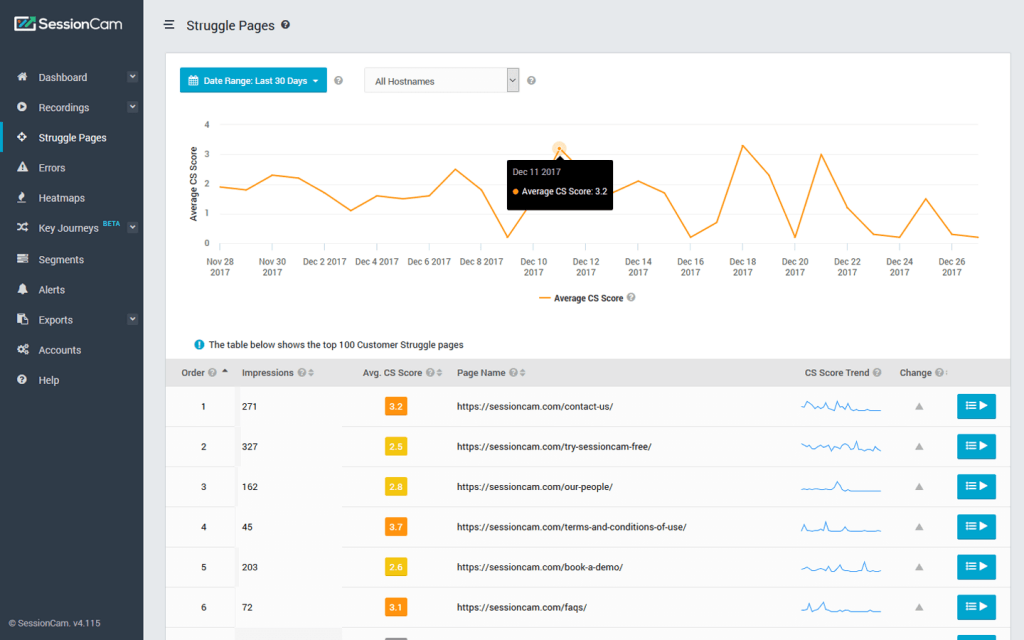Expand the Dashboard submenu chevron

pos(133,76)
